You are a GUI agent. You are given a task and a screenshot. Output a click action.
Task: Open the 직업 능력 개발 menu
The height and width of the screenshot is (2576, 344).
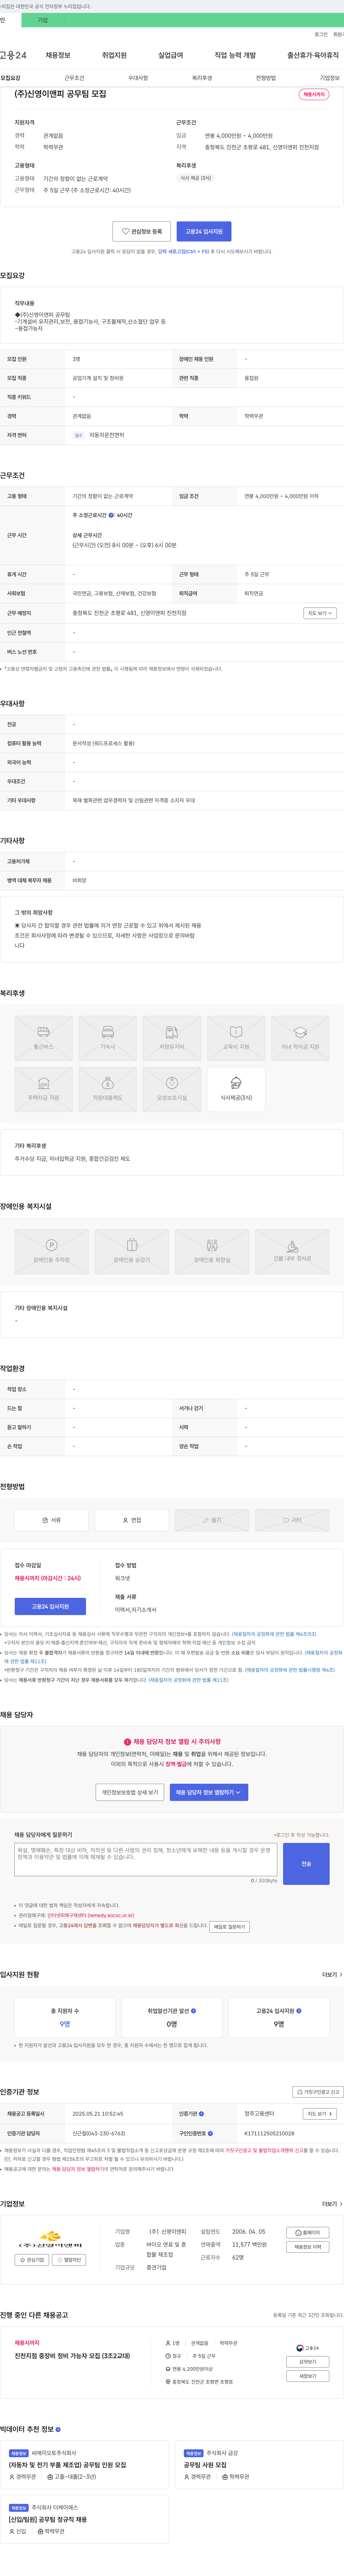click(235, 55)
